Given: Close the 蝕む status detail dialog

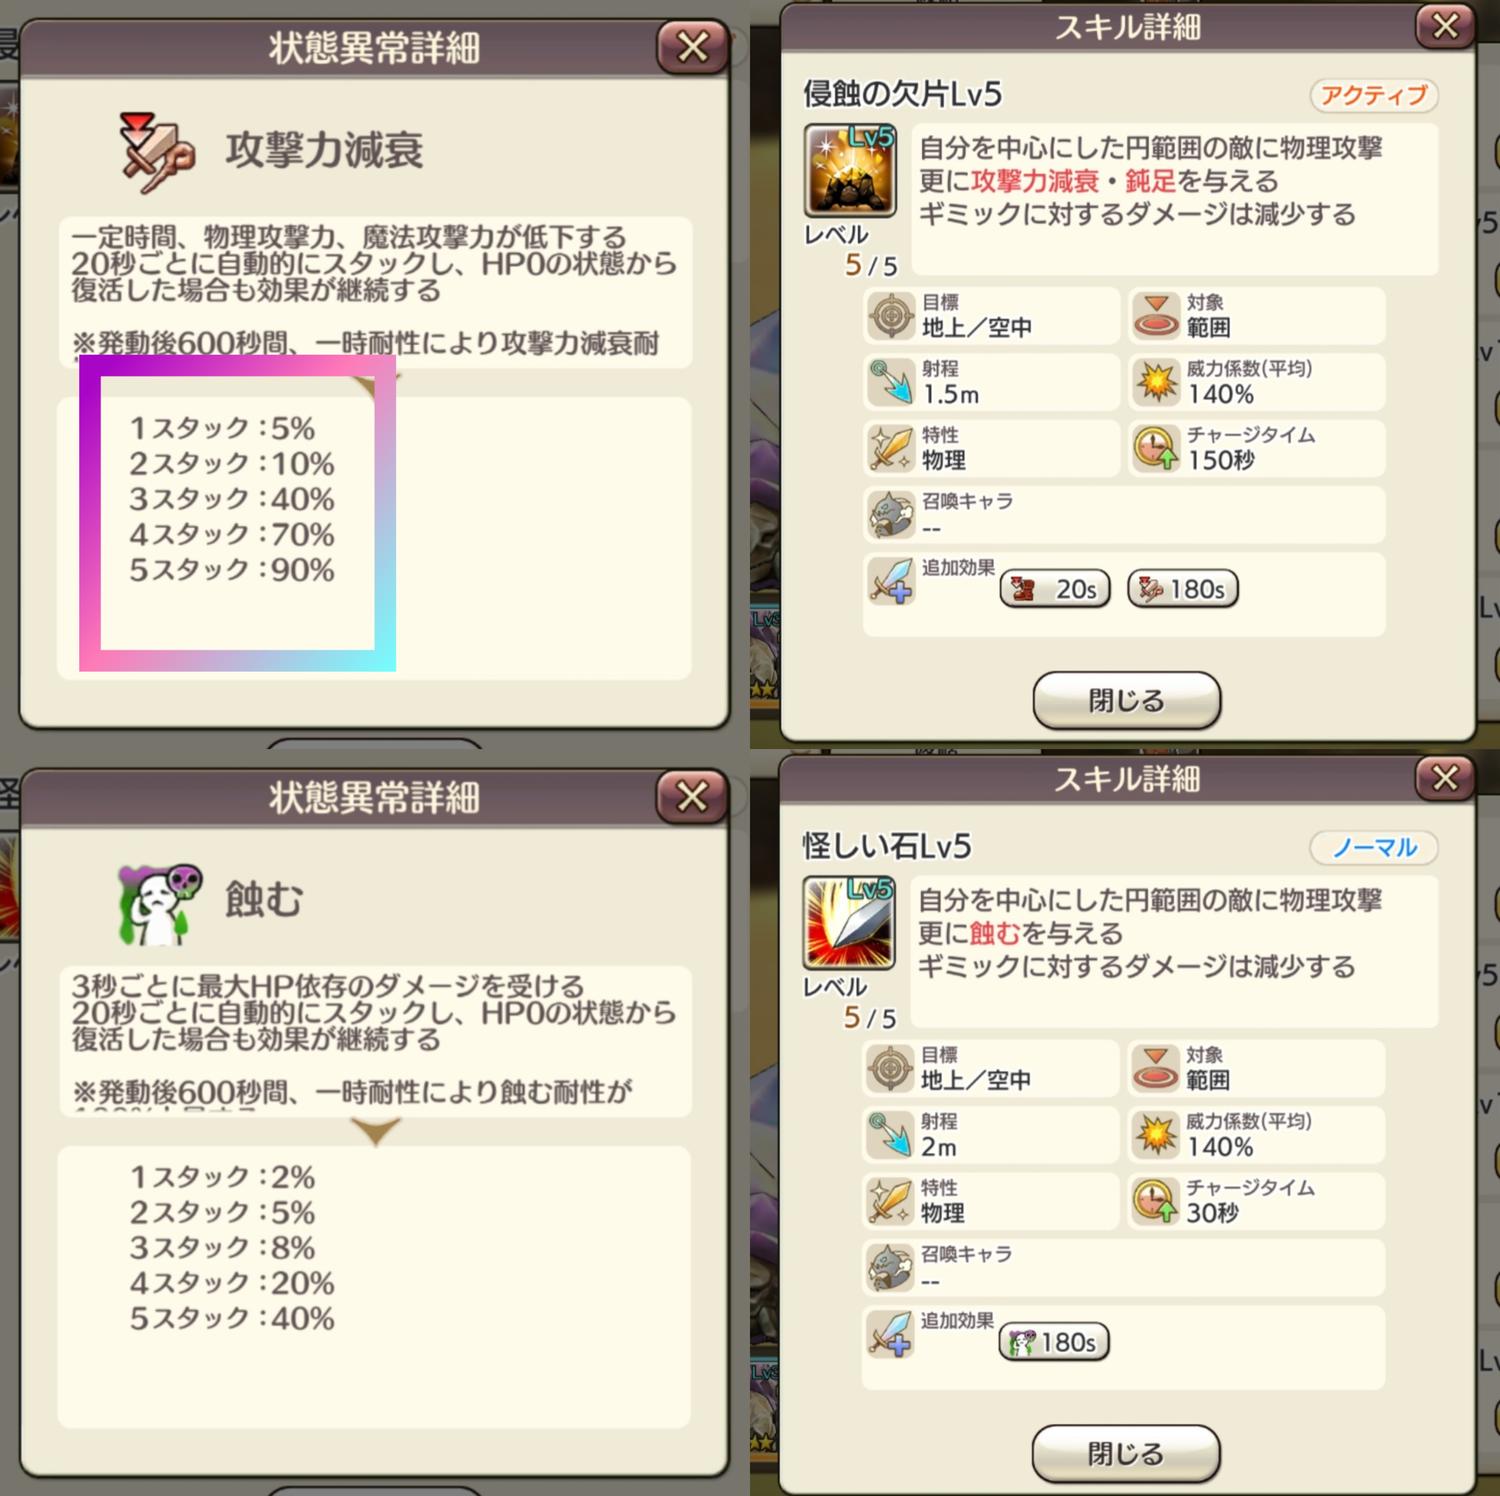Looking at the screenshot, I should tap(693, 797).
